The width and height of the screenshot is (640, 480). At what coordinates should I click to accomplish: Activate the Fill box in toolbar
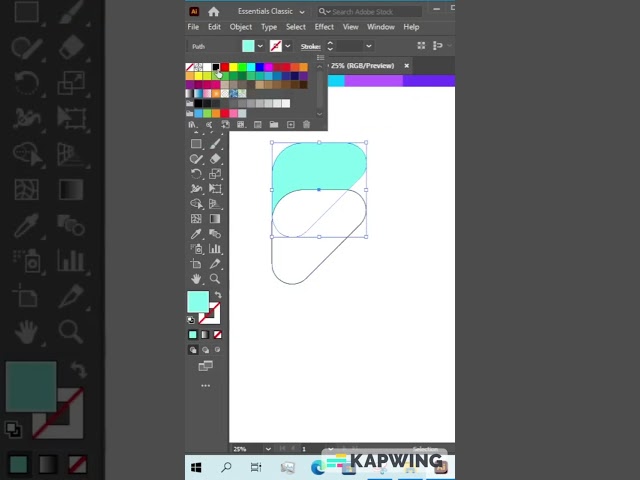(198, 302)
